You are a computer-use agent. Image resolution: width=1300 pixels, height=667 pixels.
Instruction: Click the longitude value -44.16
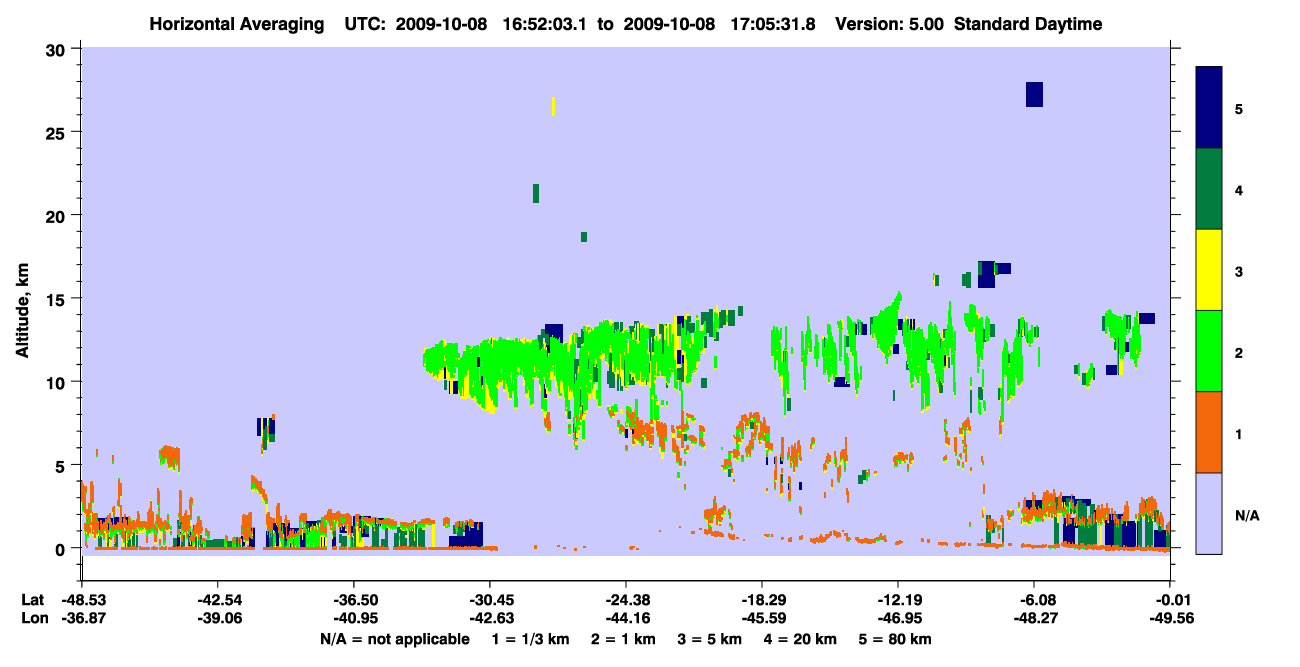click(x=625, y=619)
